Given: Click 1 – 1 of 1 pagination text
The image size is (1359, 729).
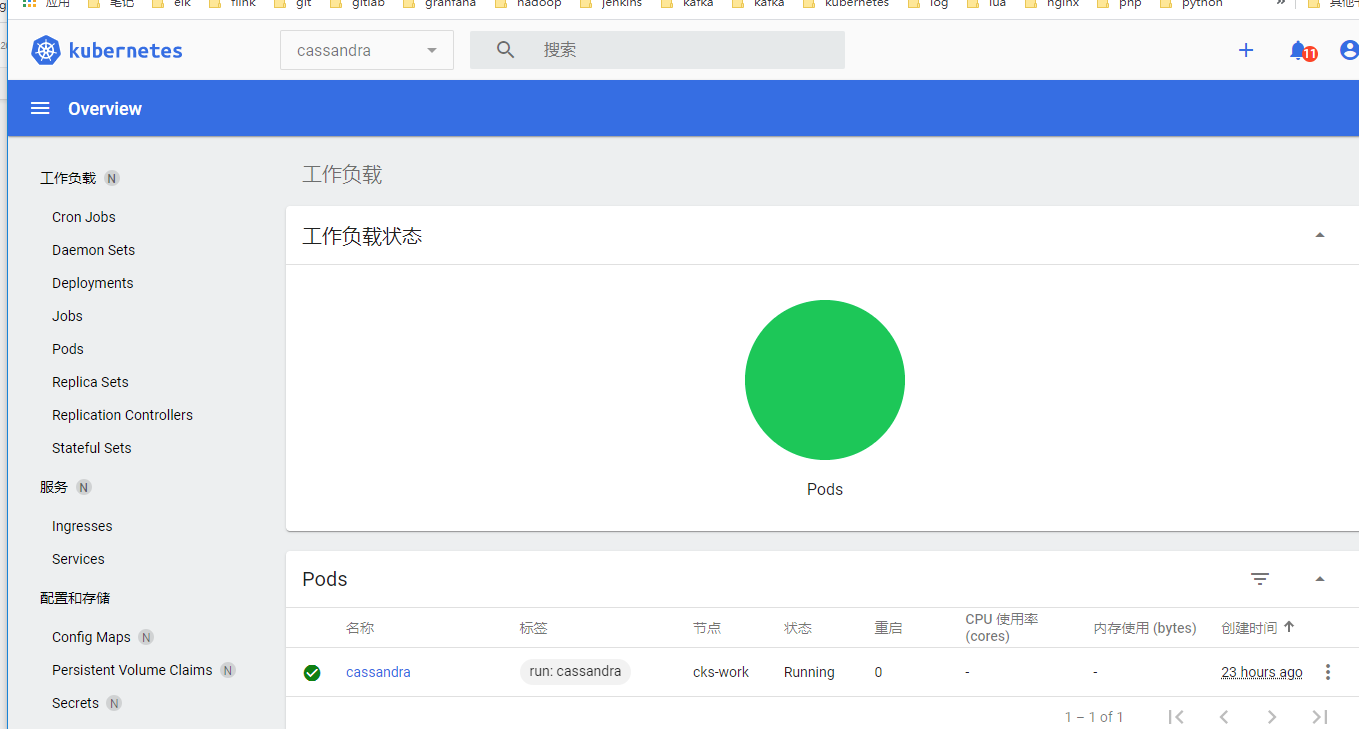Looking at the screenshot, I should click(1094, 717).
